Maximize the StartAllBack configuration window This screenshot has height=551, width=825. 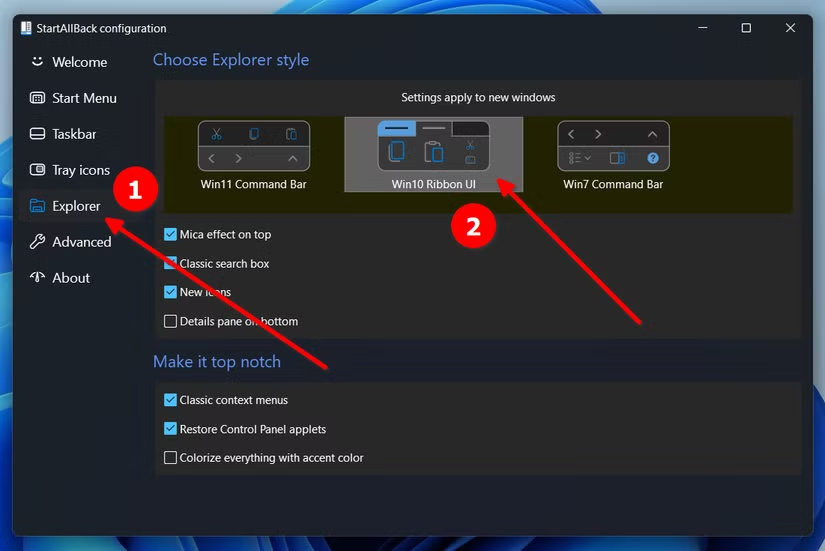click(x=746, y=28)
